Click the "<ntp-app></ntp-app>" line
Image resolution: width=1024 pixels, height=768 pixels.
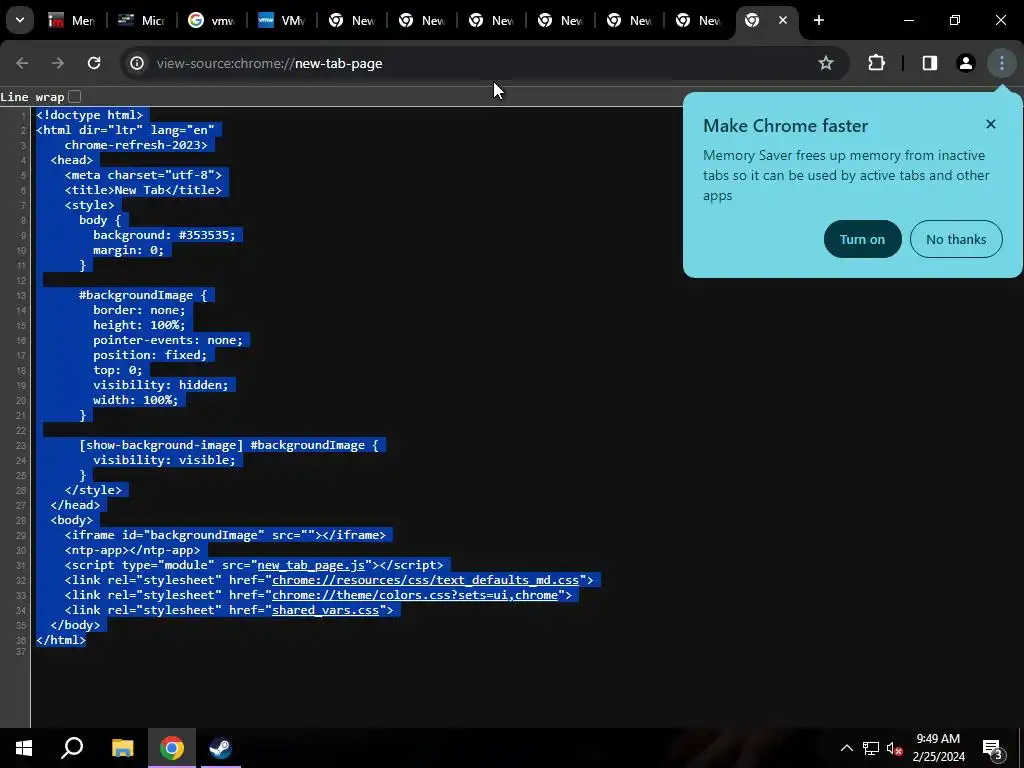tap(133, 550)
